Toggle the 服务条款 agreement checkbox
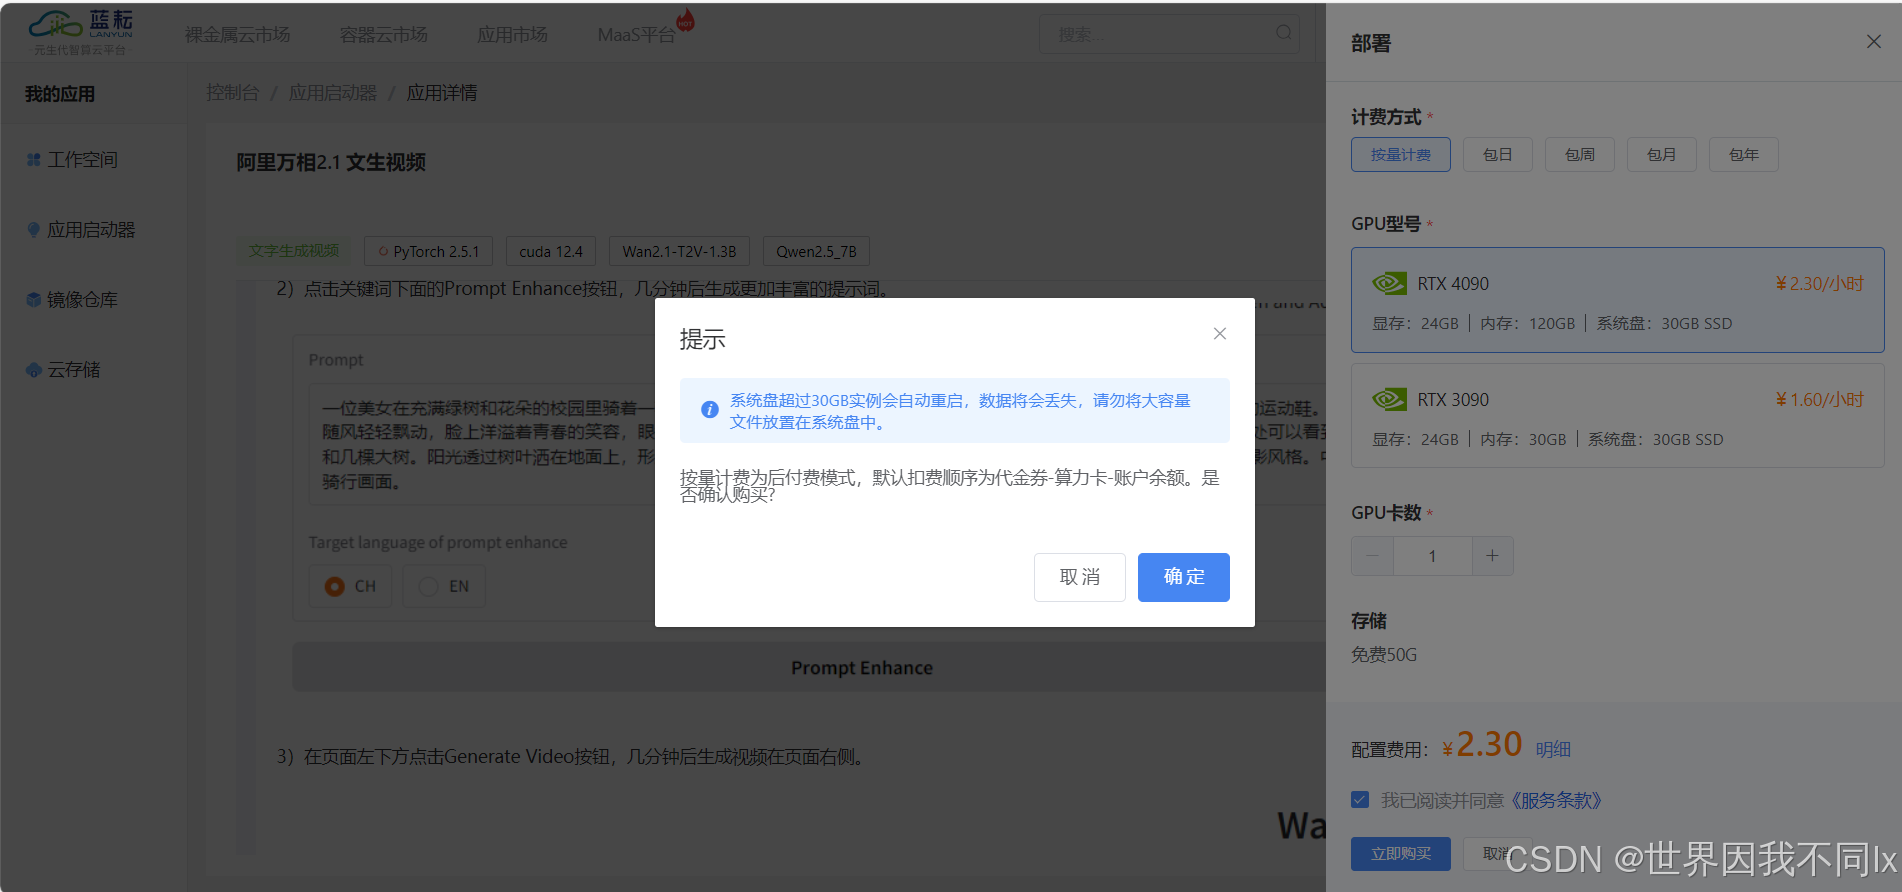The image size is (1902, 892). [x=1360, y=800]
